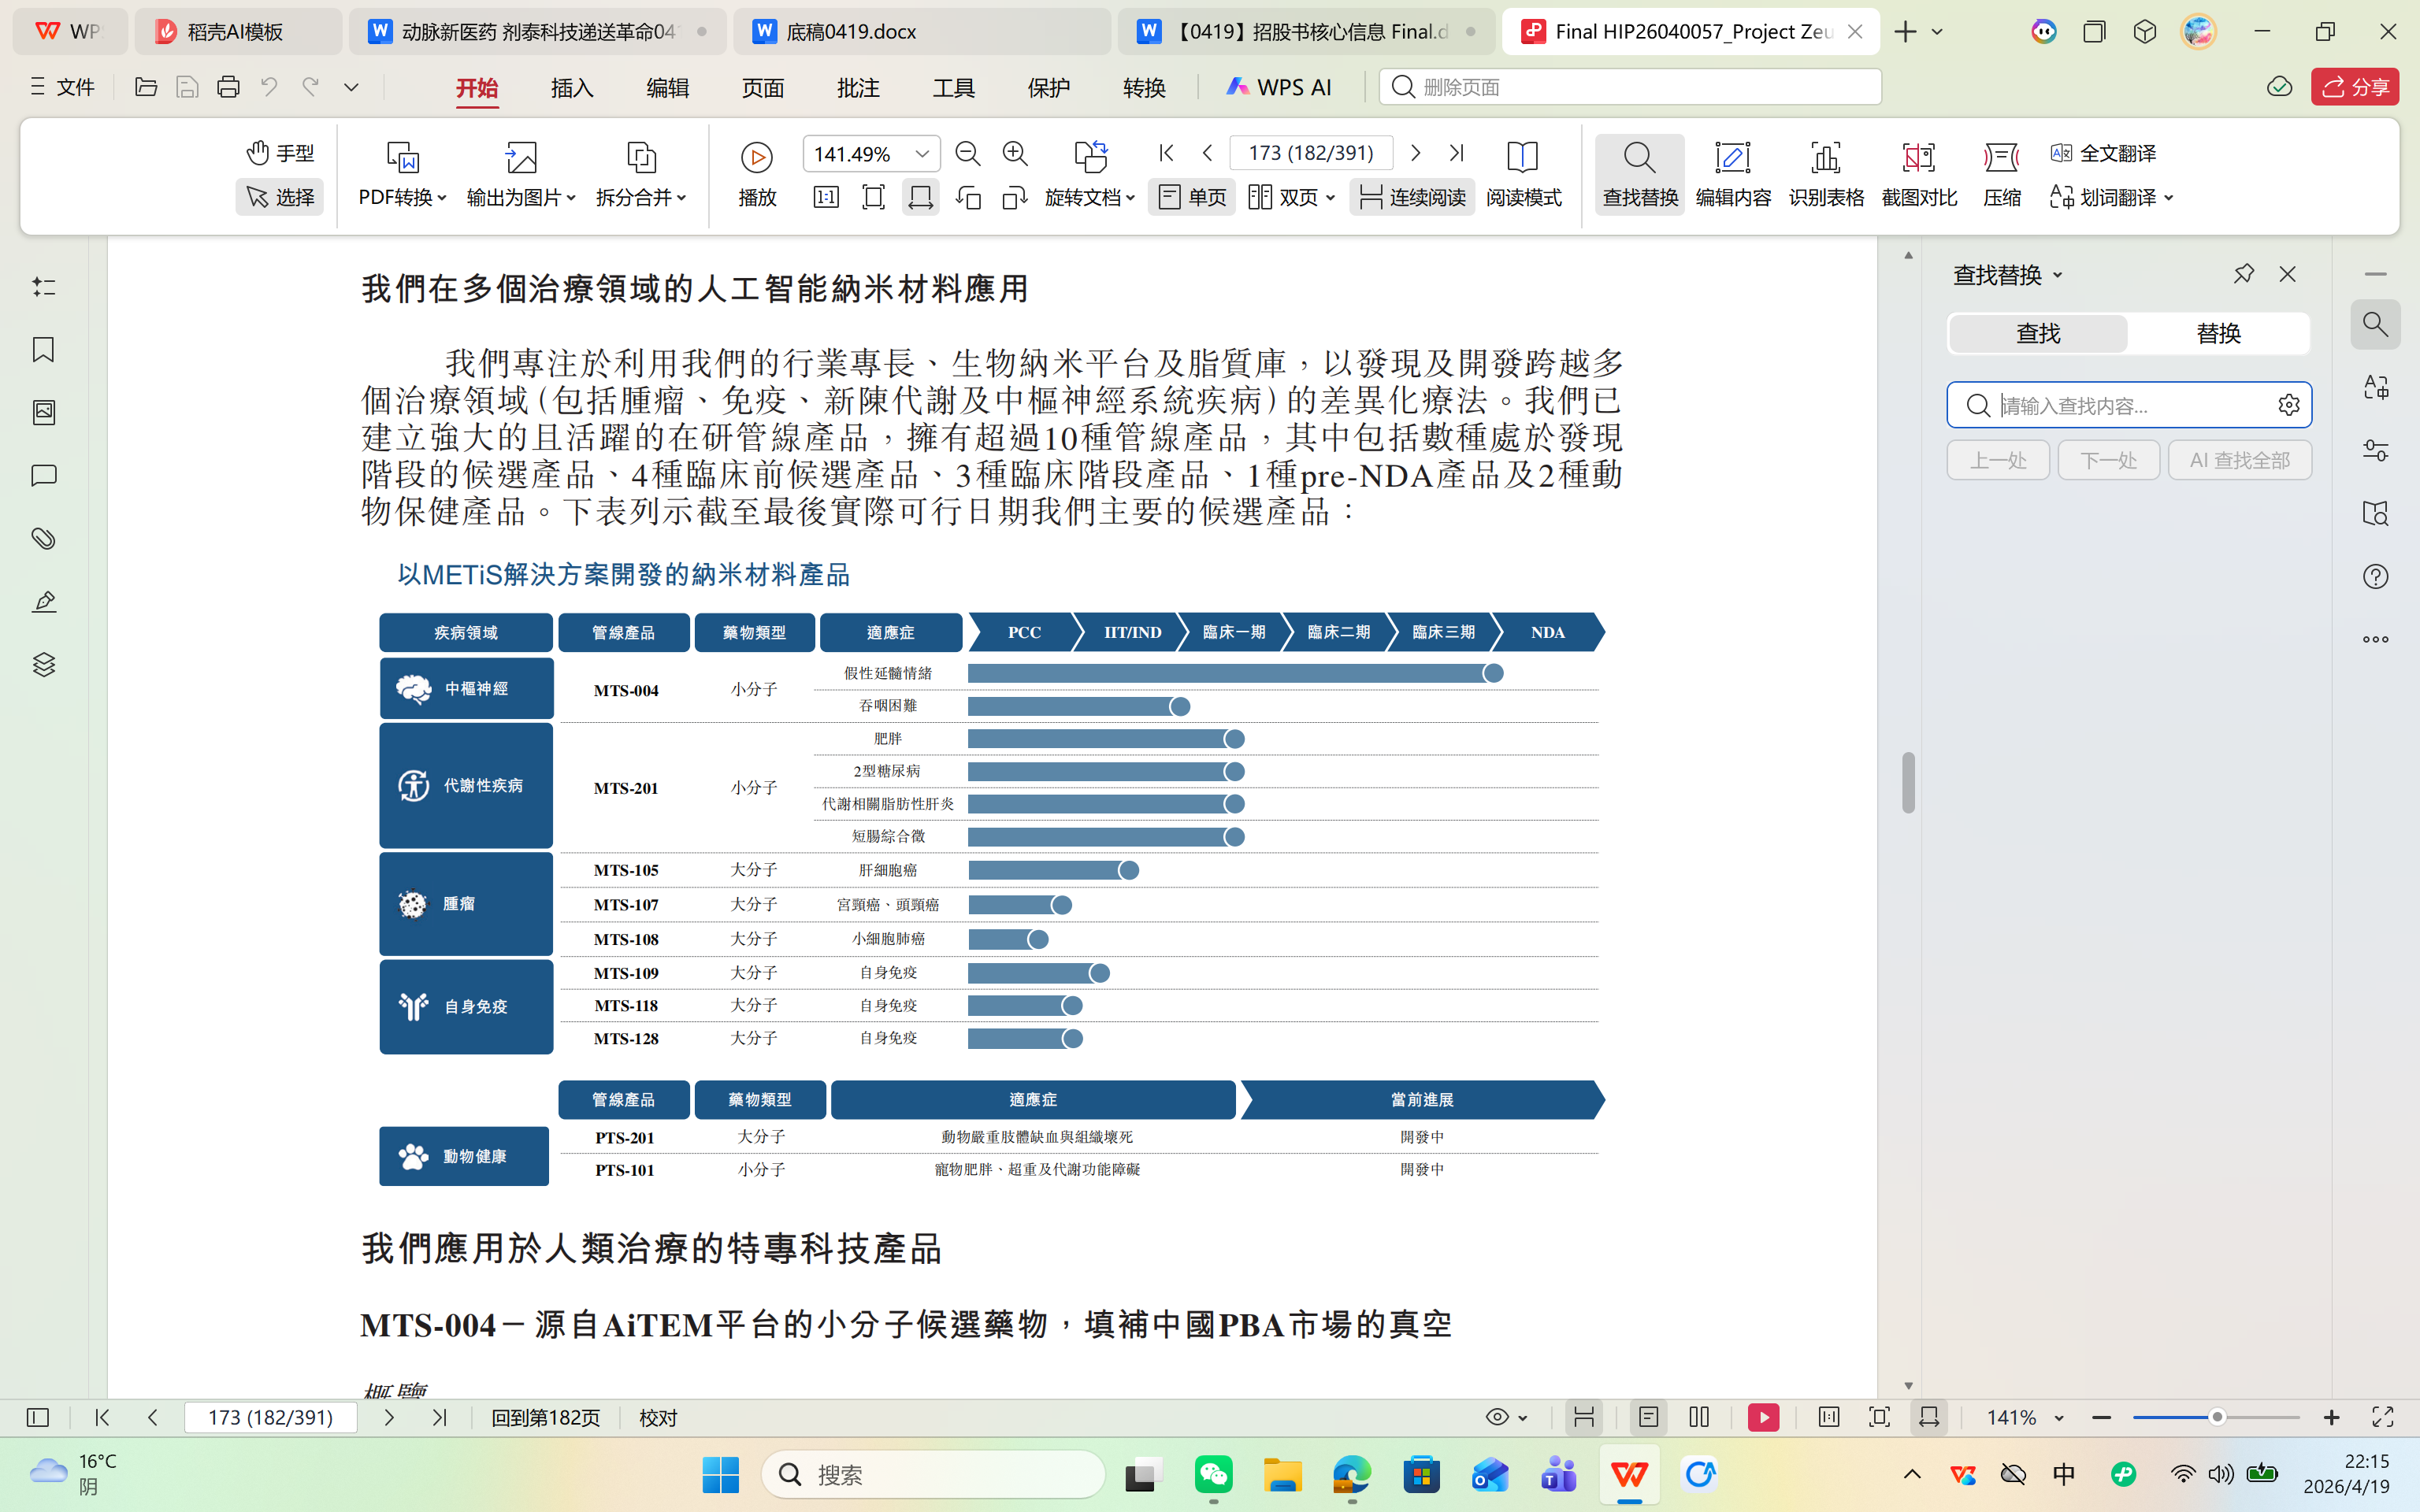The height and width of the screenshot is (1512, 2420).
Task: Toggle 连续阅读 continuous reading mode
Action: click(1412, 196)
